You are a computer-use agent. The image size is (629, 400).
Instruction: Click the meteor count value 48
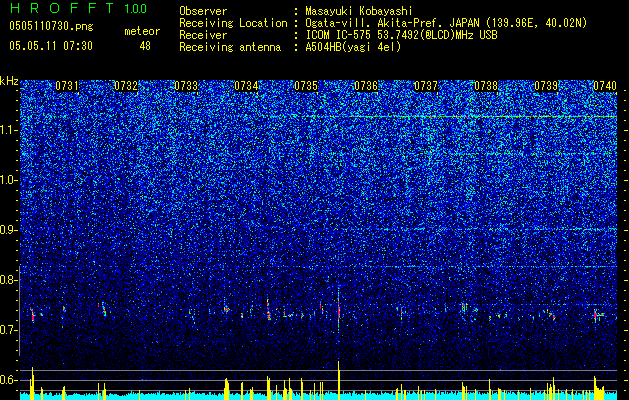(145, 46)
